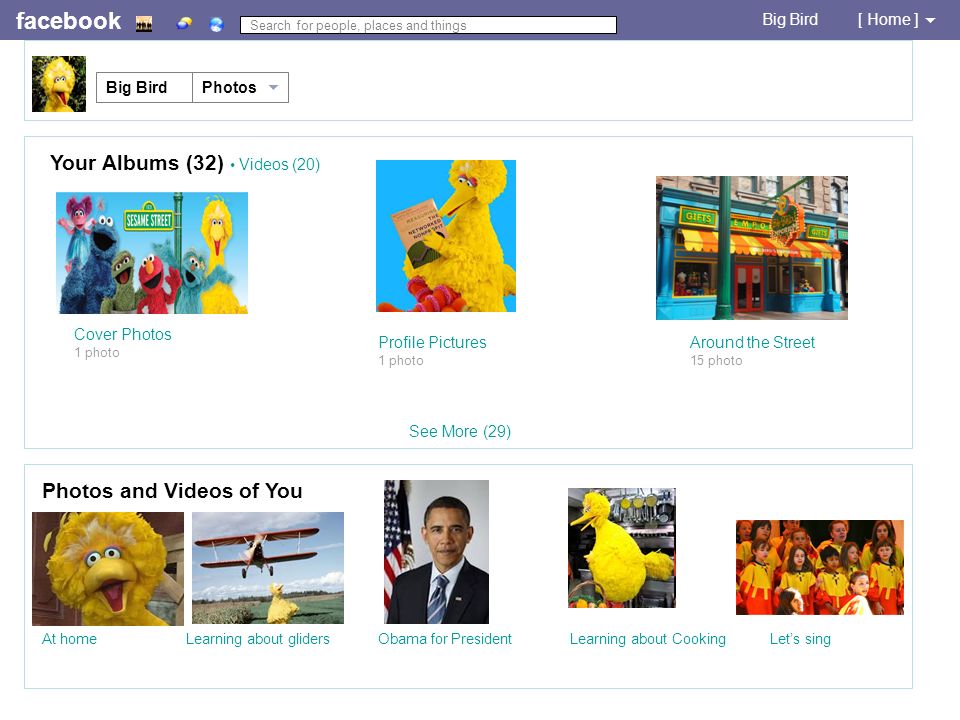Click the Around the Street album title
Screen dimensions: 960x720
pyautogui.click(x=752, y=342)
